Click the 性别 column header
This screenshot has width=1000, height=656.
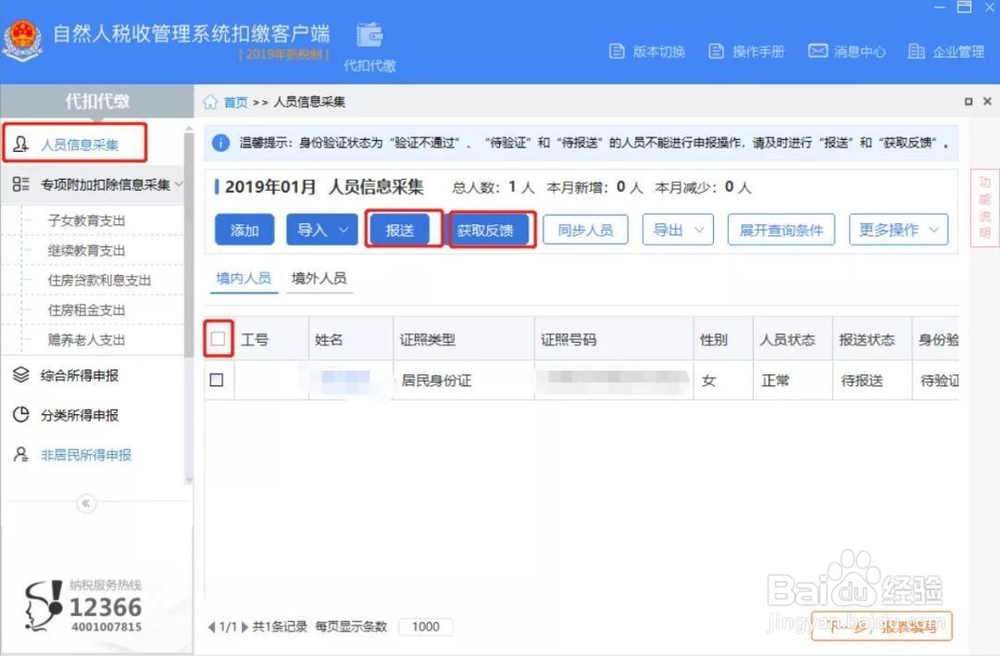pyautogui.click(x=723, y=339)
